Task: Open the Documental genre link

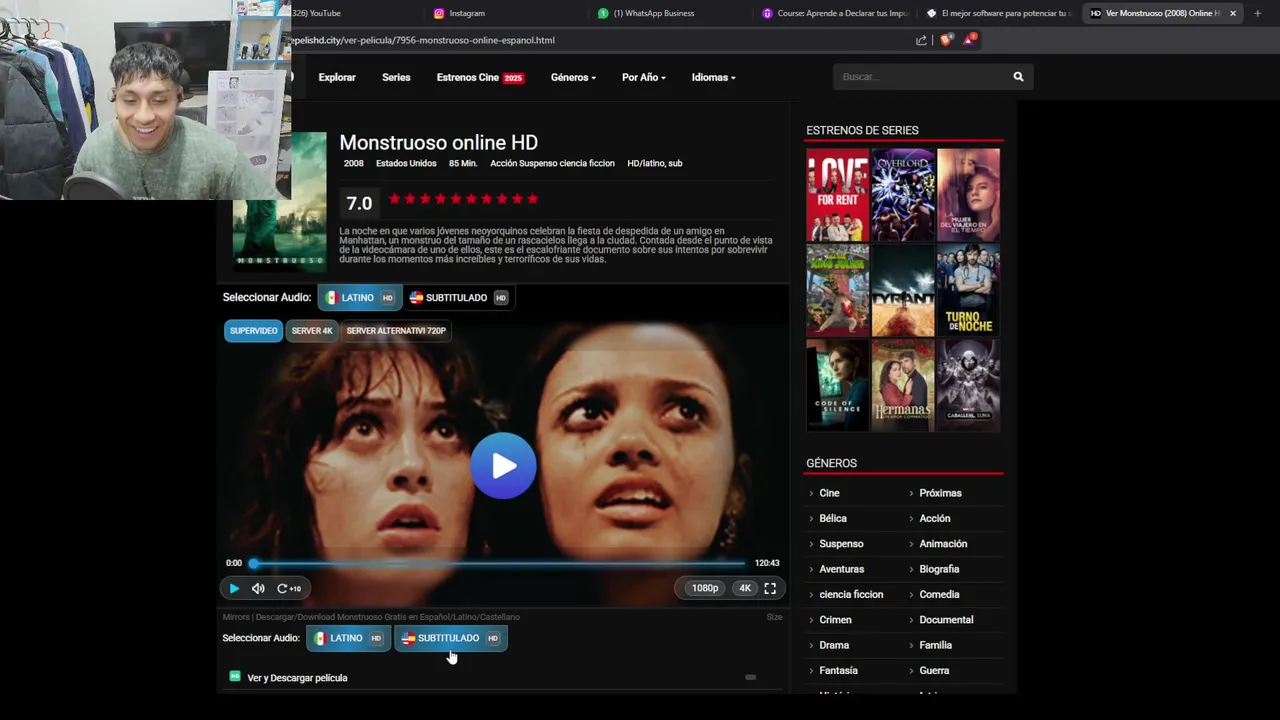Action: tap(946, 620)
